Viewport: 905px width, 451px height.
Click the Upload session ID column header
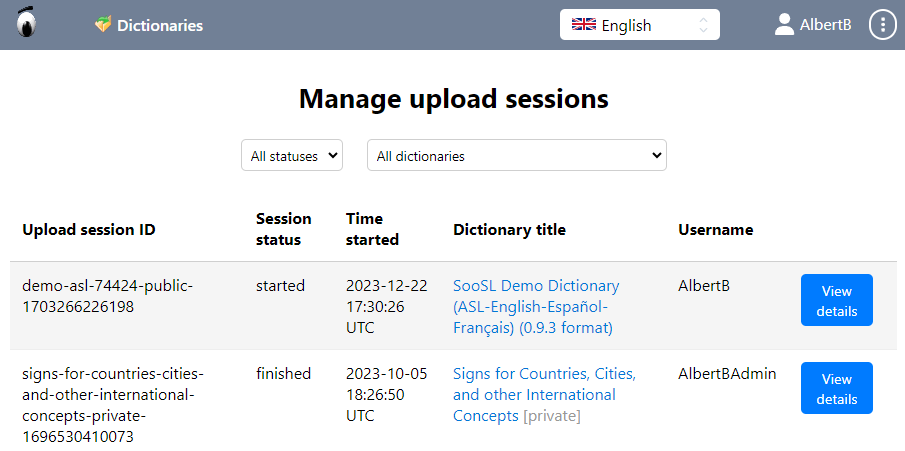89,230
